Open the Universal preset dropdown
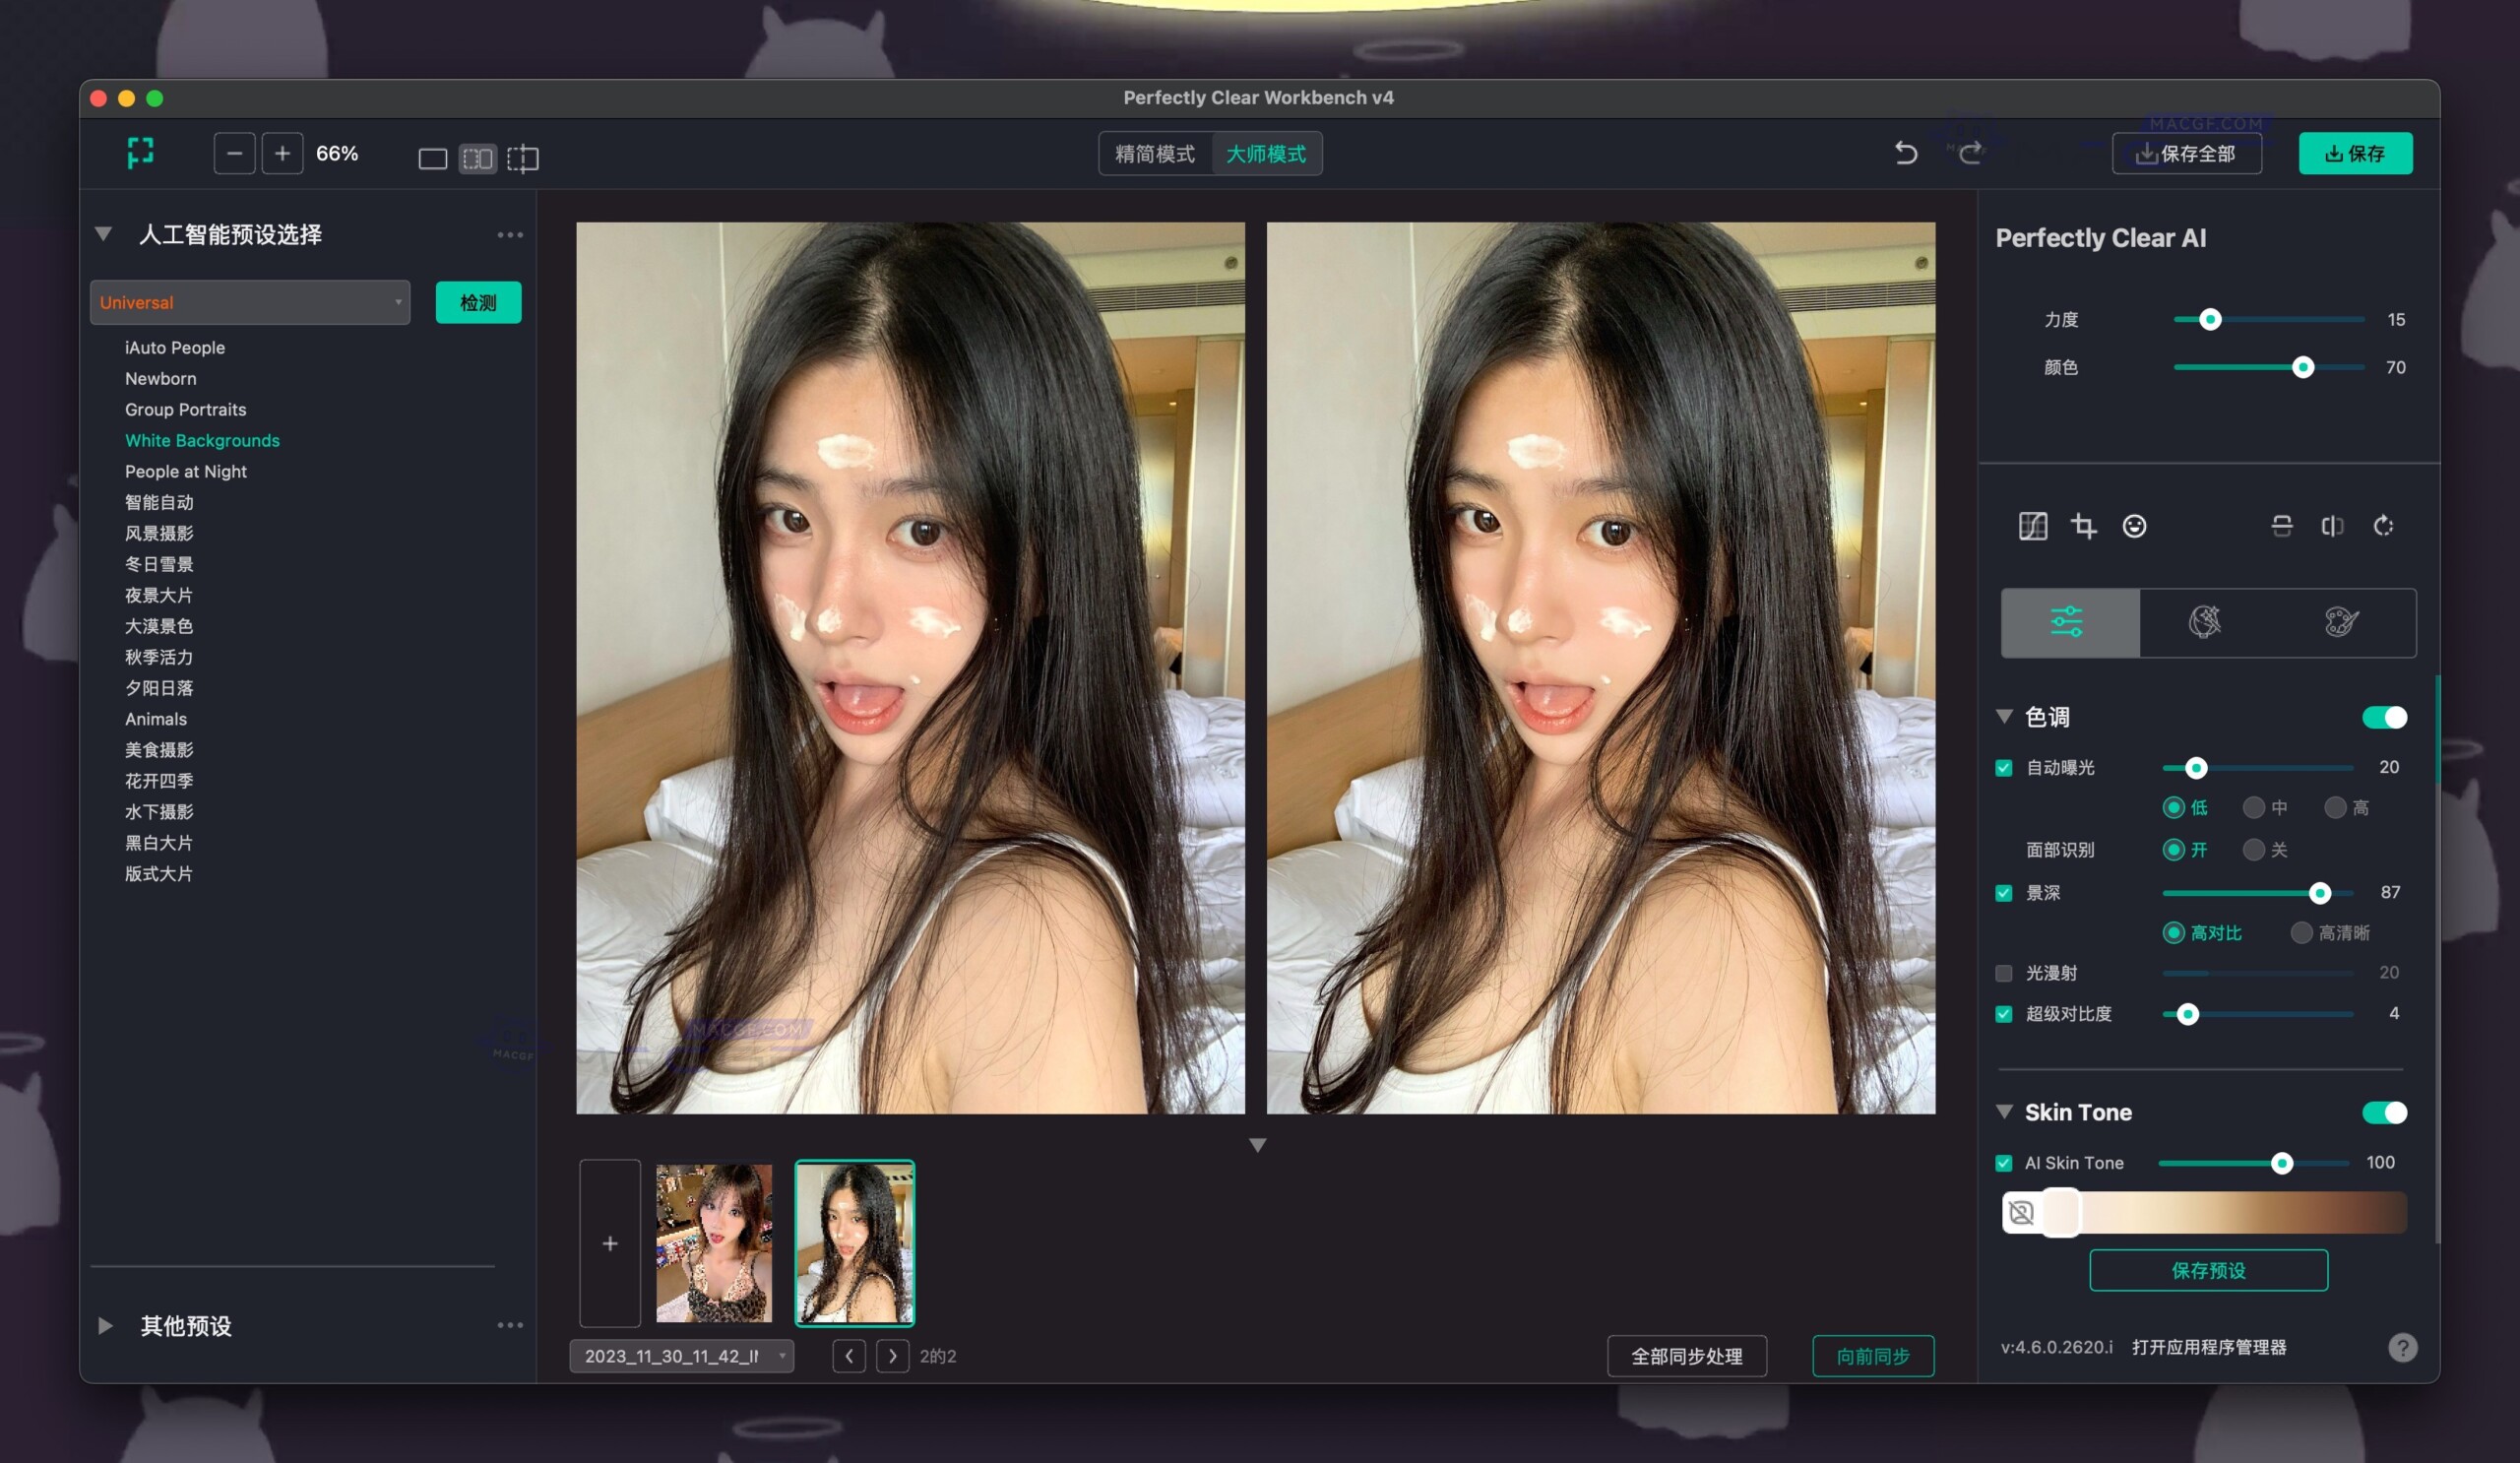 tap(249, 302)
